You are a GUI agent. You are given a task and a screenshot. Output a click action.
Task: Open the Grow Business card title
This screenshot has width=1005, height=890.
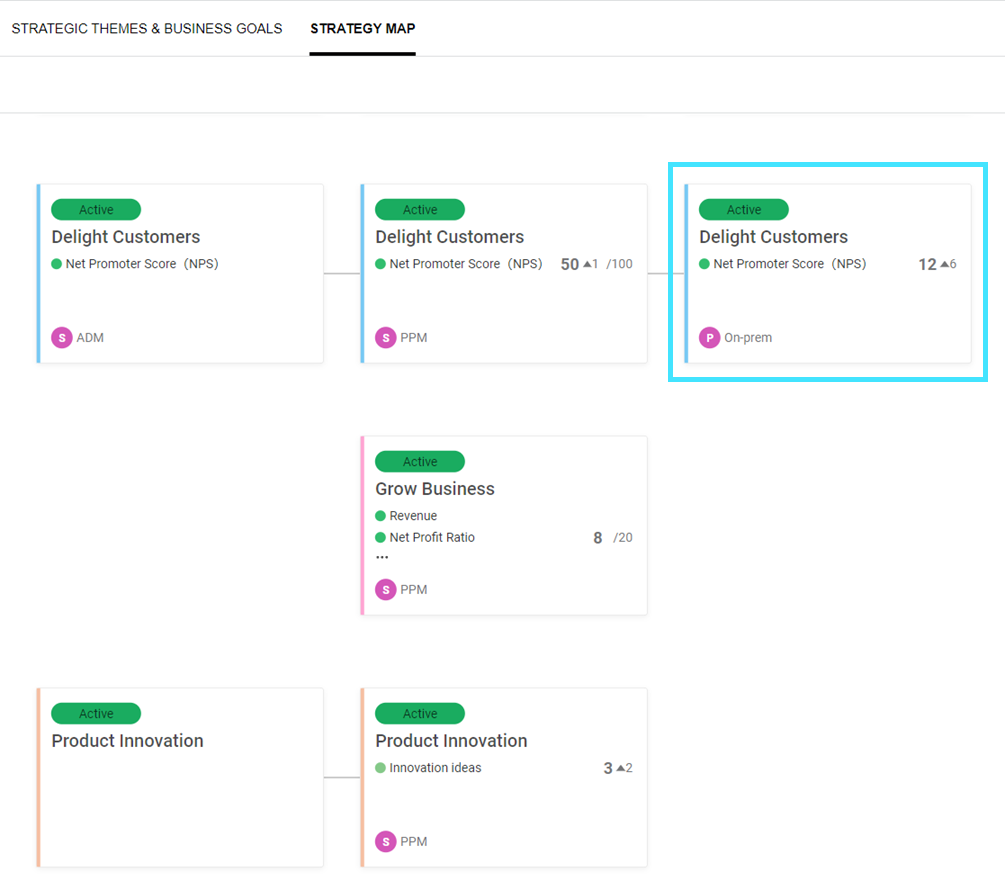(435, 489)
